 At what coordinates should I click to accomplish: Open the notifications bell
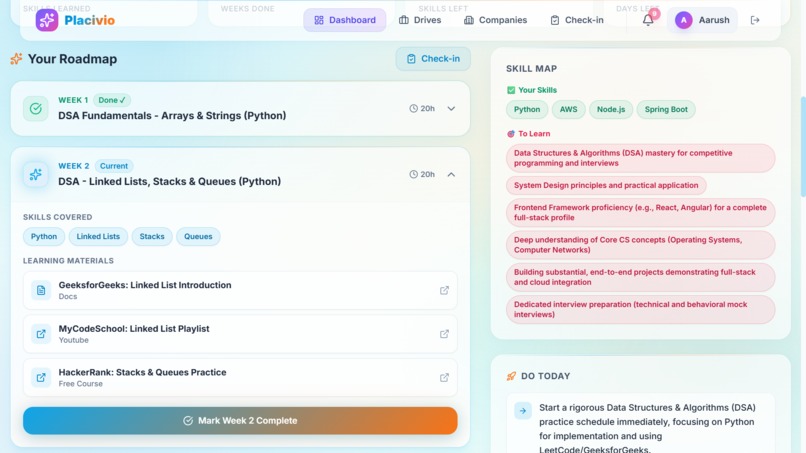[648, 20]
